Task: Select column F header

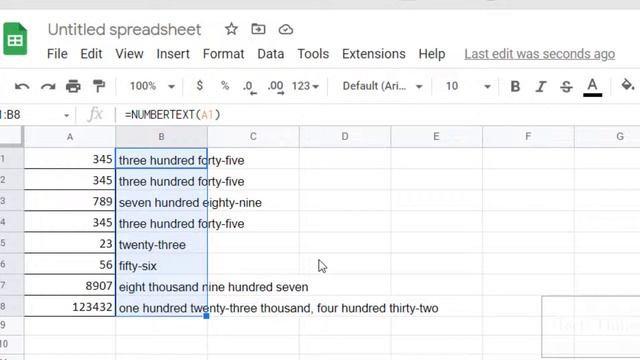Action: tap(528, 137)
